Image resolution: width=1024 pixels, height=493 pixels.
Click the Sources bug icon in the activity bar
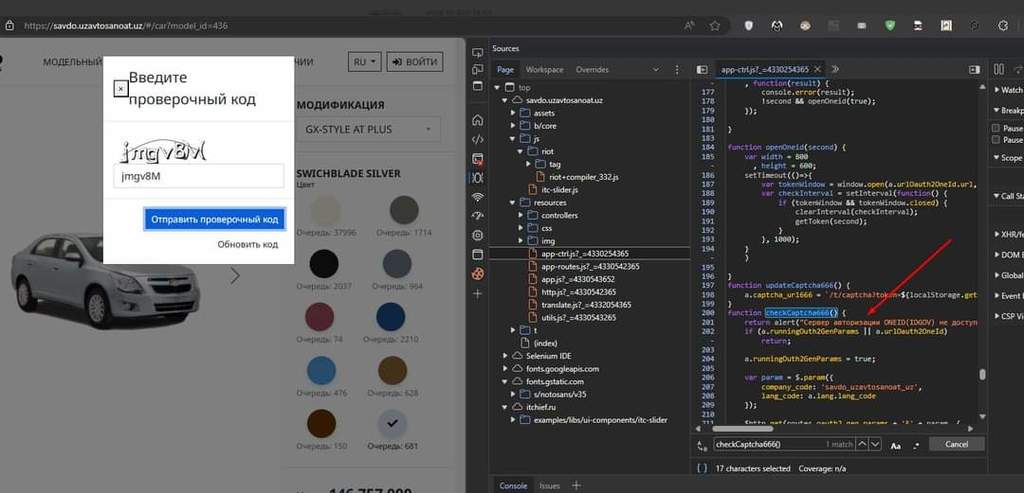click(478, 177)
